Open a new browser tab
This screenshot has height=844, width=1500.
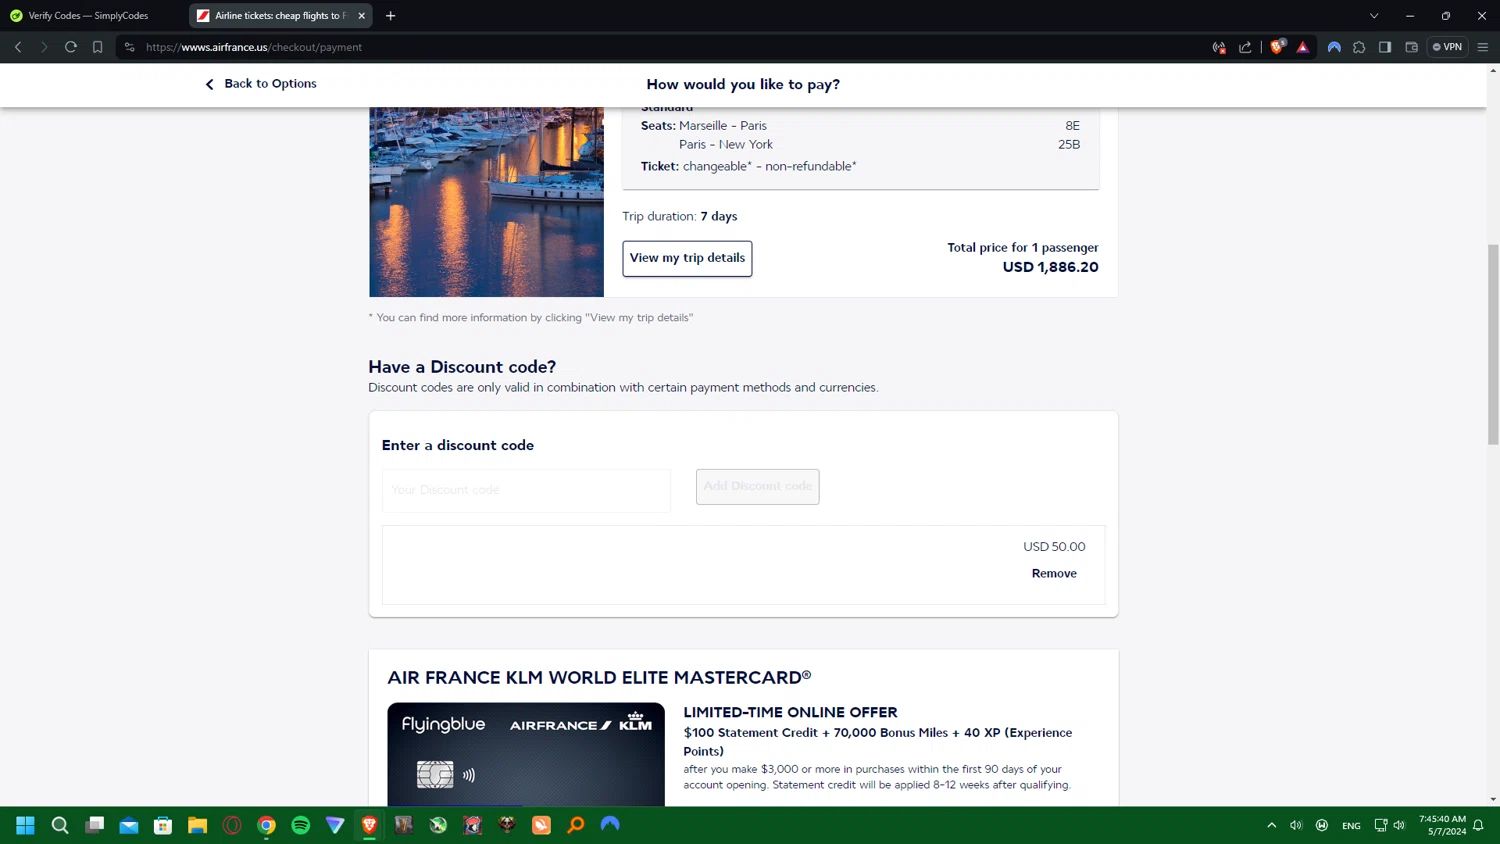[390, 16]
